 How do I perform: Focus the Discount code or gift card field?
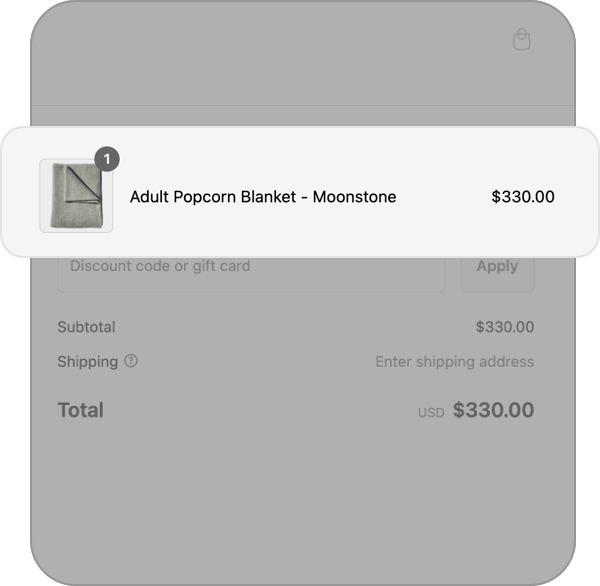click(x=251, y=267)
